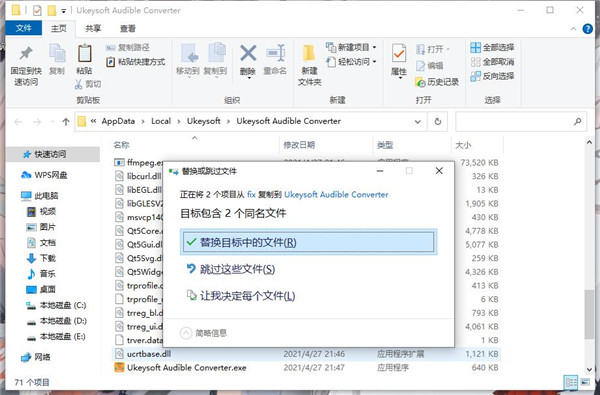Click Select none (全部取消)
600x395 pixels.
(492, 62)
